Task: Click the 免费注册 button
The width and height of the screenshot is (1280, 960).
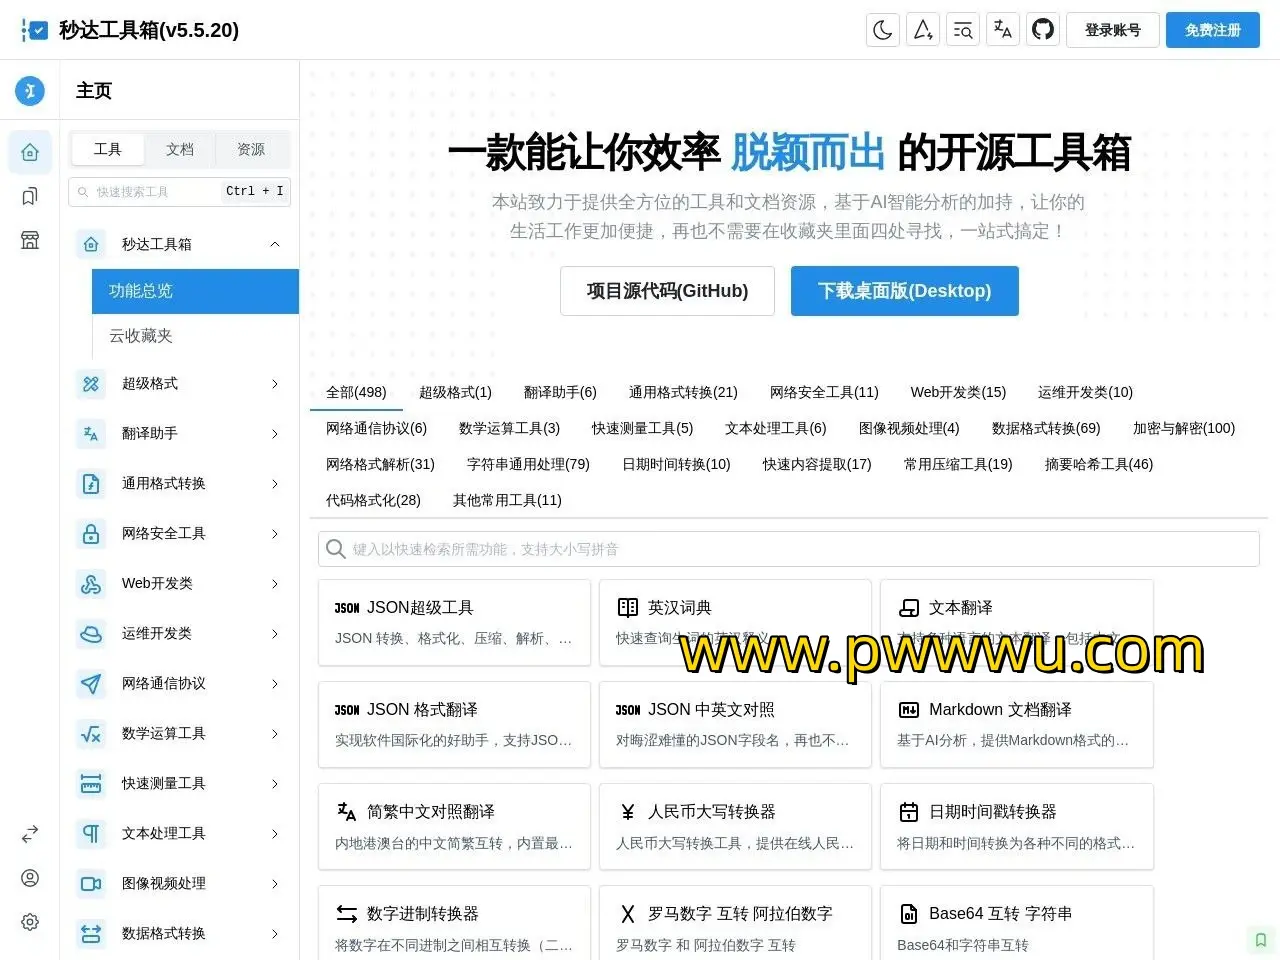Action: (1212, 30)
